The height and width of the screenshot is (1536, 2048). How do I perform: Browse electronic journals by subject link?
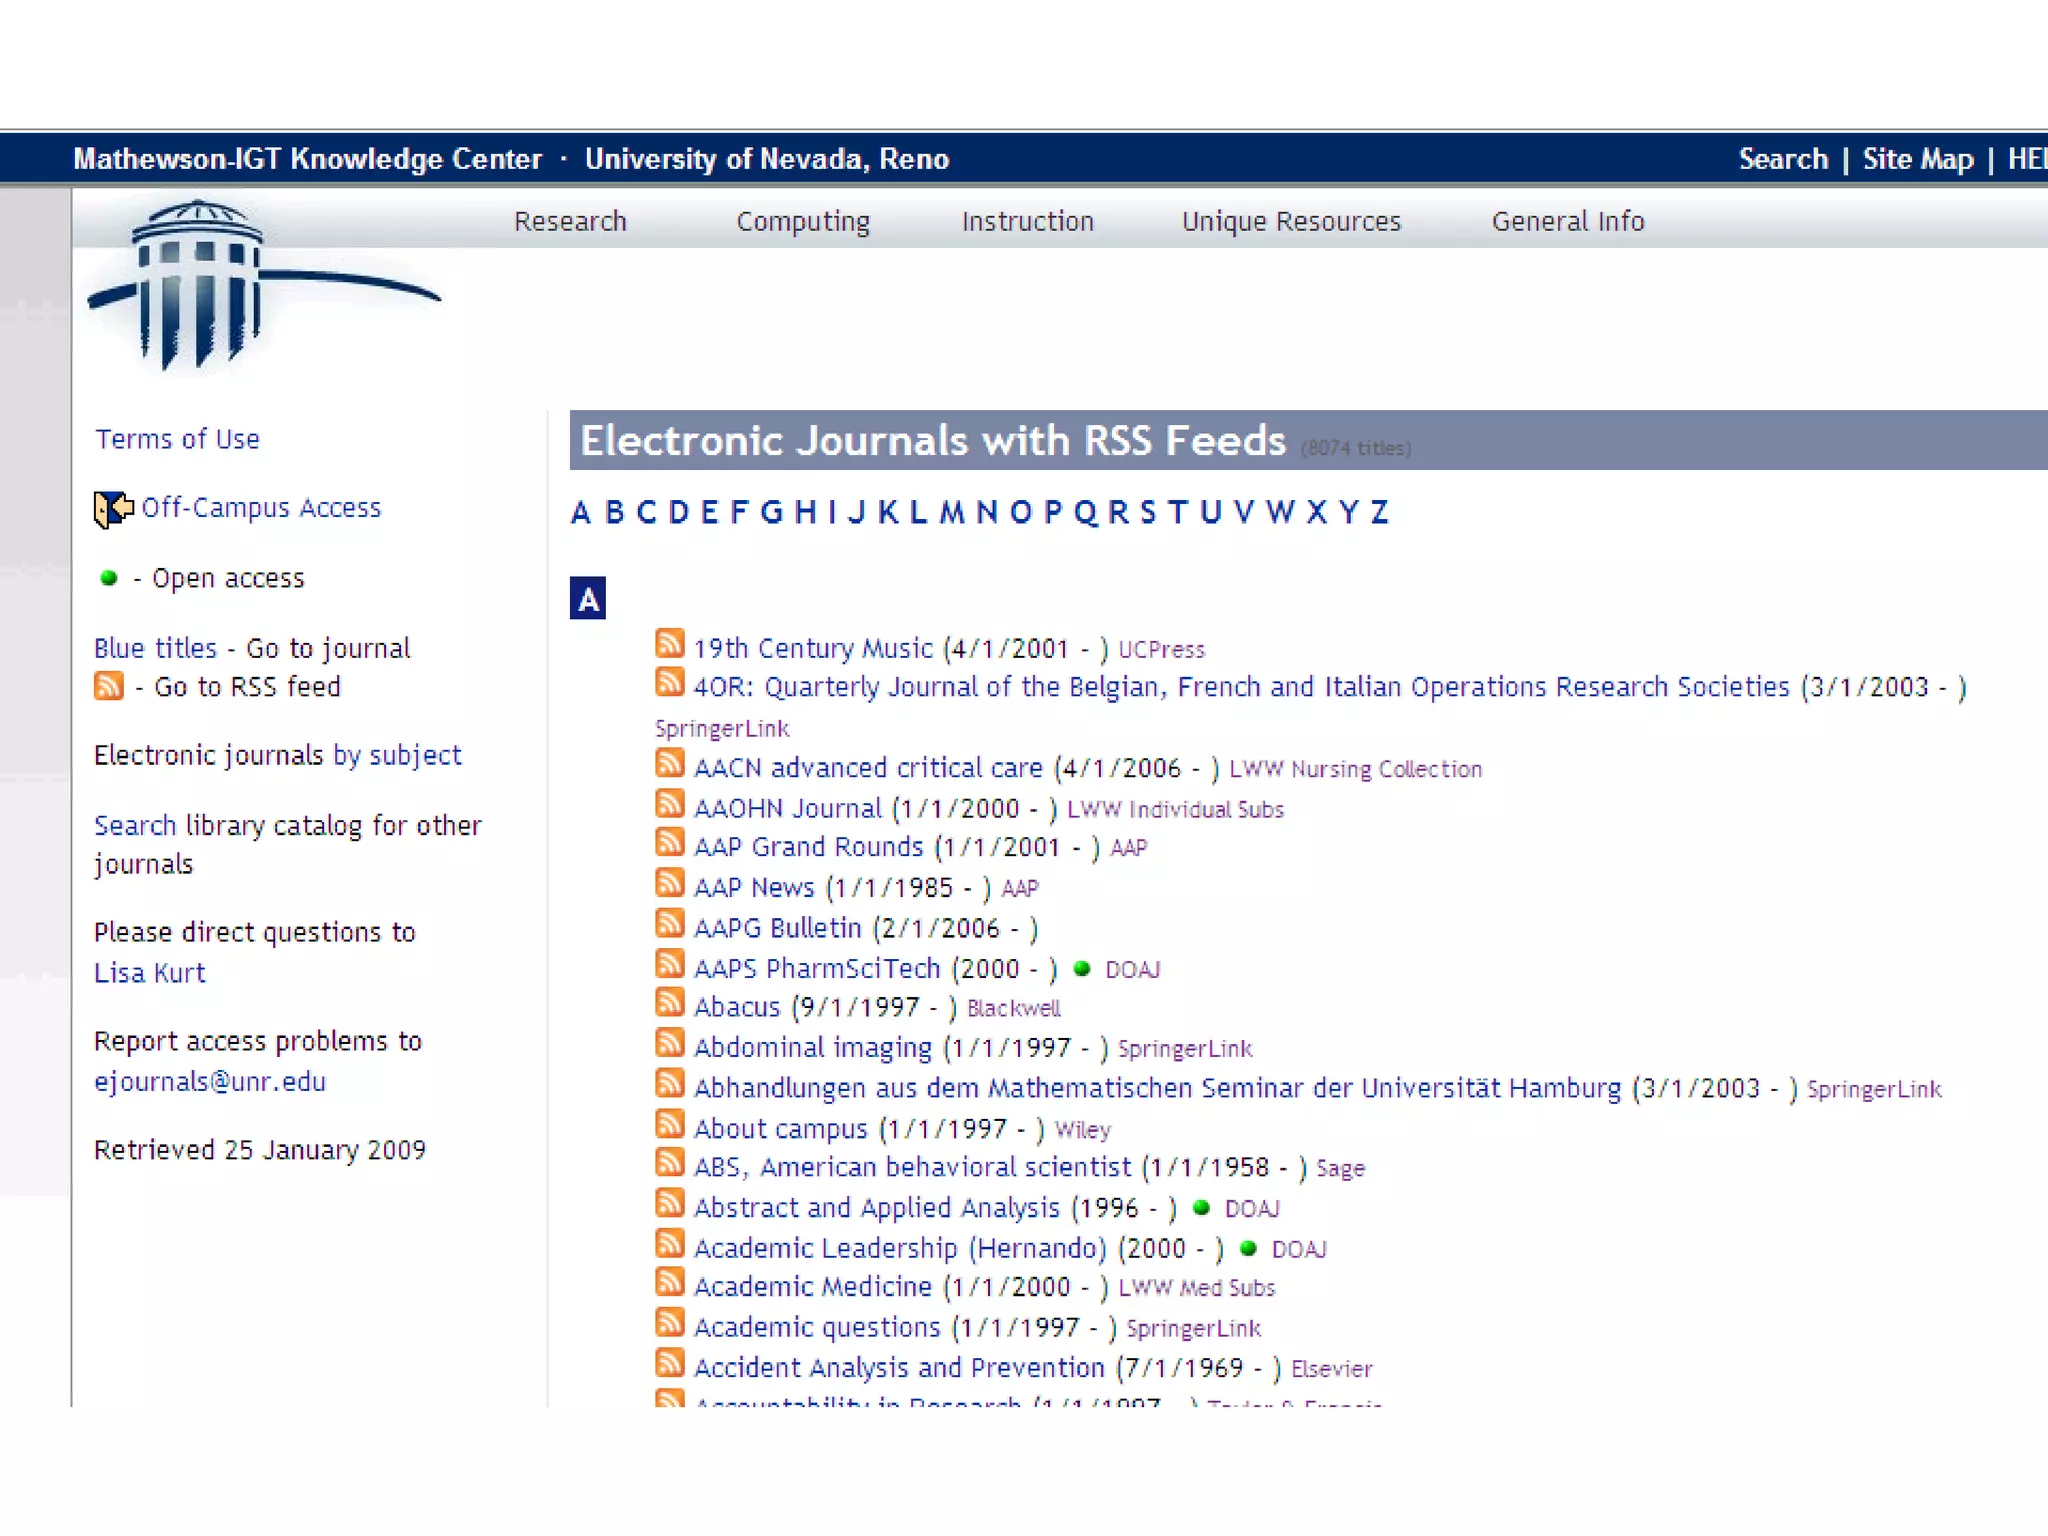point(397,755)
